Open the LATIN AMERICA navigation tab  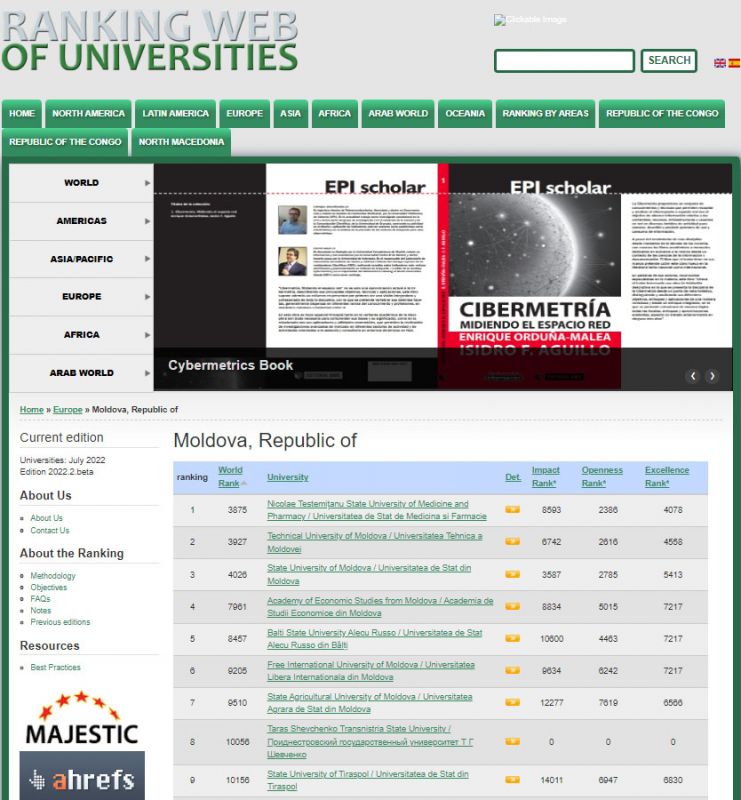(176, 113)
